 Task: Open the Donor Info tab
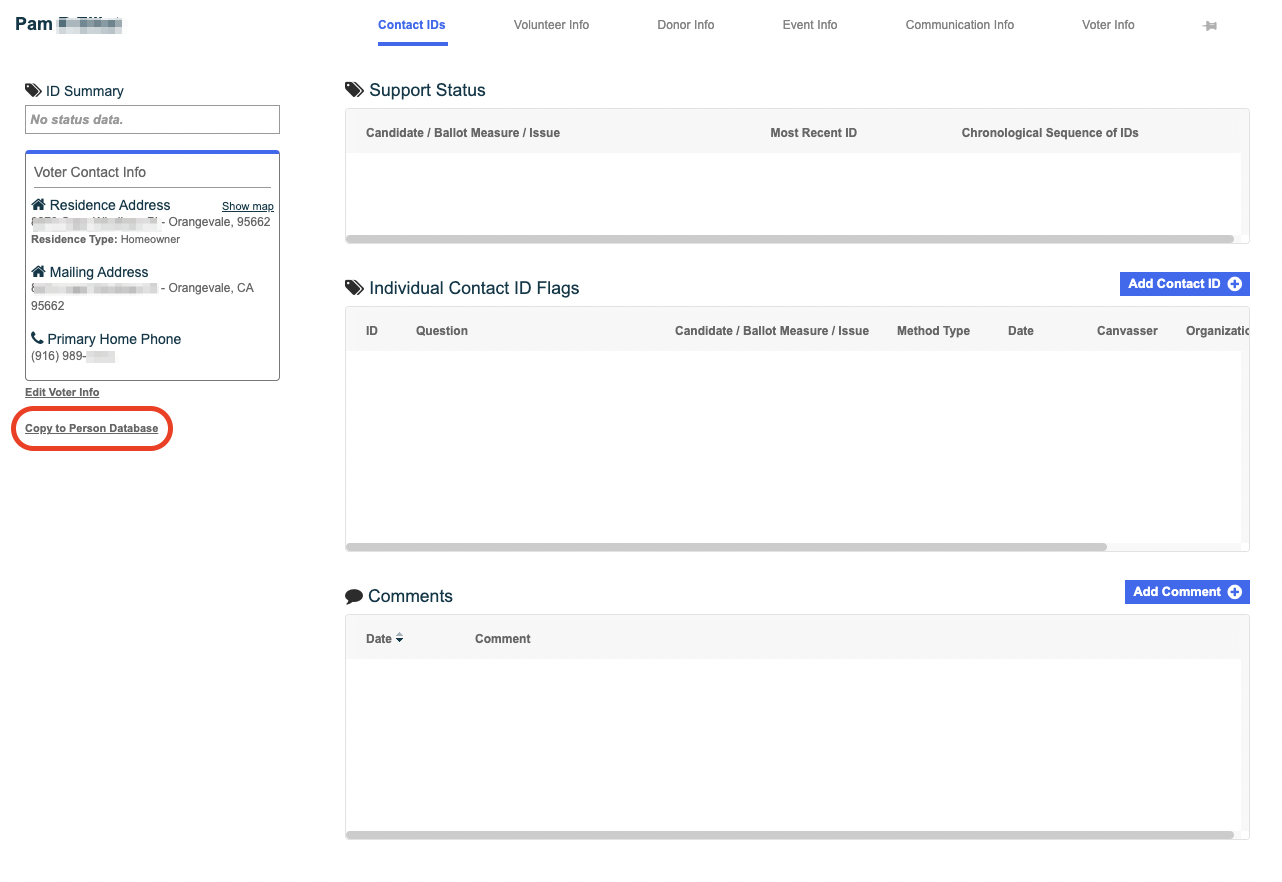point(685,25)
